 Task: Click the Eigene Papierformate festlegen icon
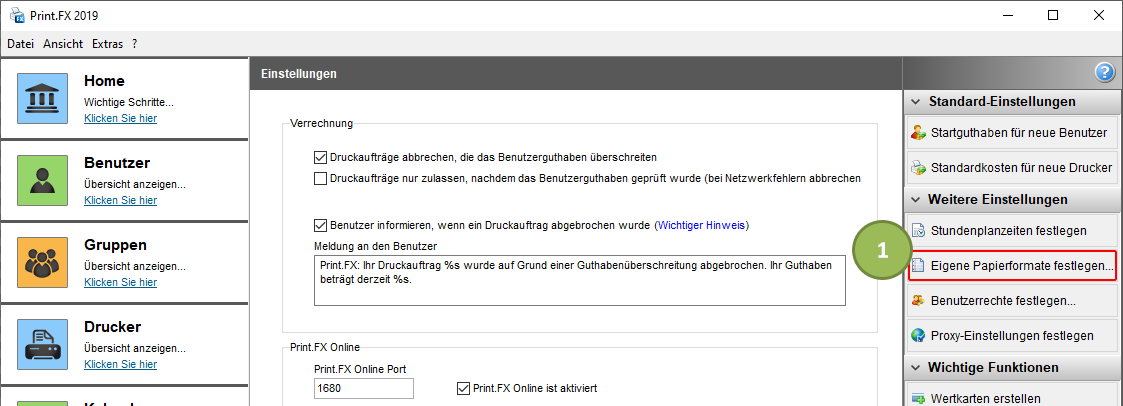(x=918, y=266)
